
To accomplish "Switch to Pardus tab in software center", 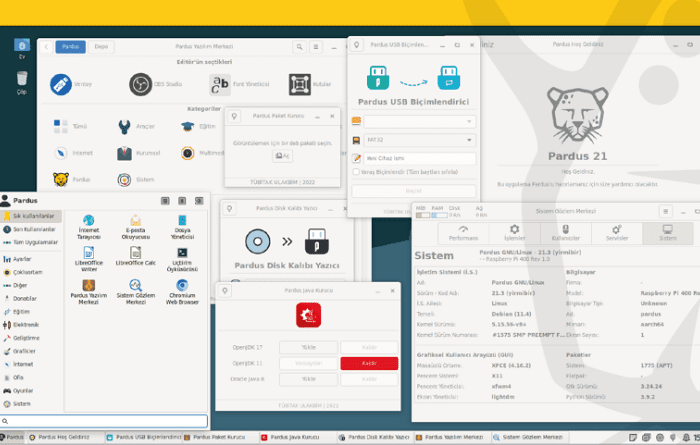I will (x=71, y=46).
